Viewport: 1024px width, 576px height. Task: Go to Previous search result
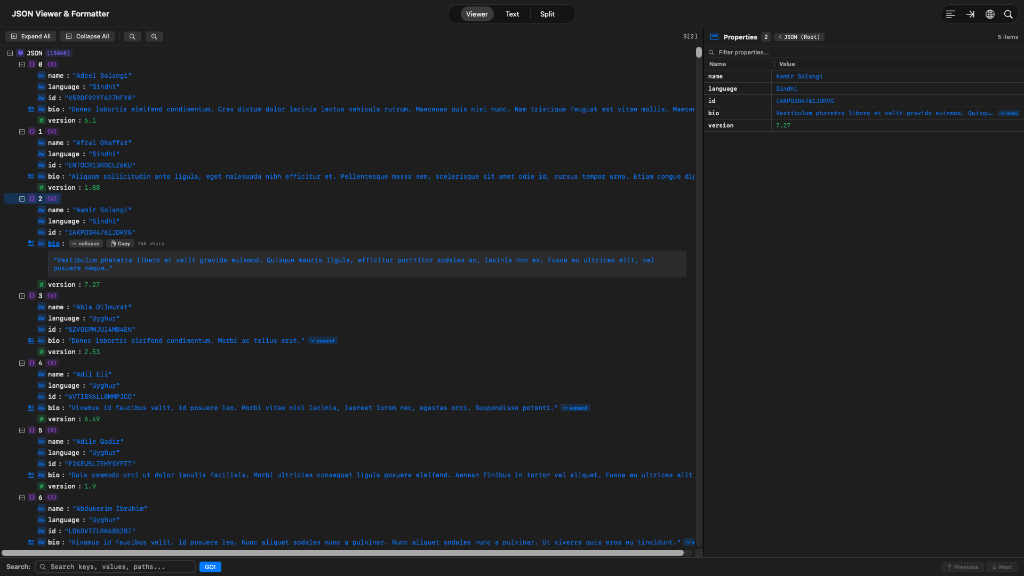tap(963, 567)
